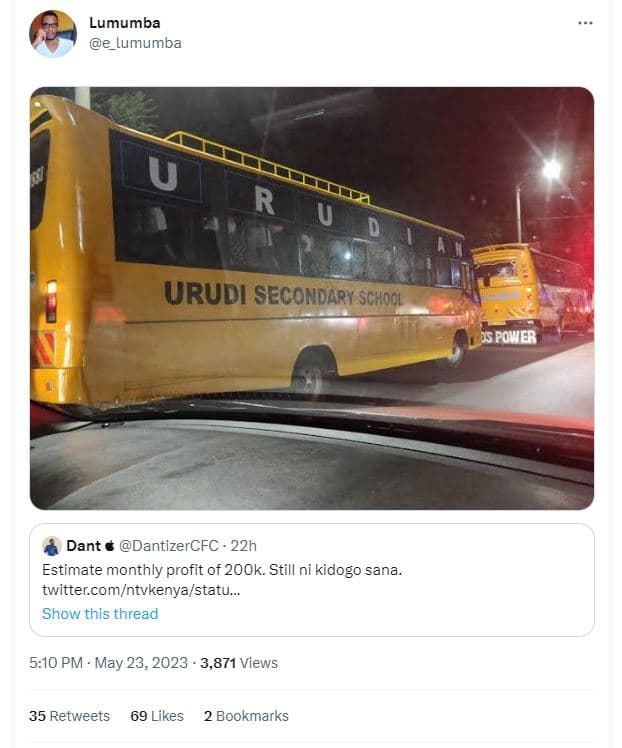
Task: Open the three-dot more options menu
Action: tap(585, 23)
